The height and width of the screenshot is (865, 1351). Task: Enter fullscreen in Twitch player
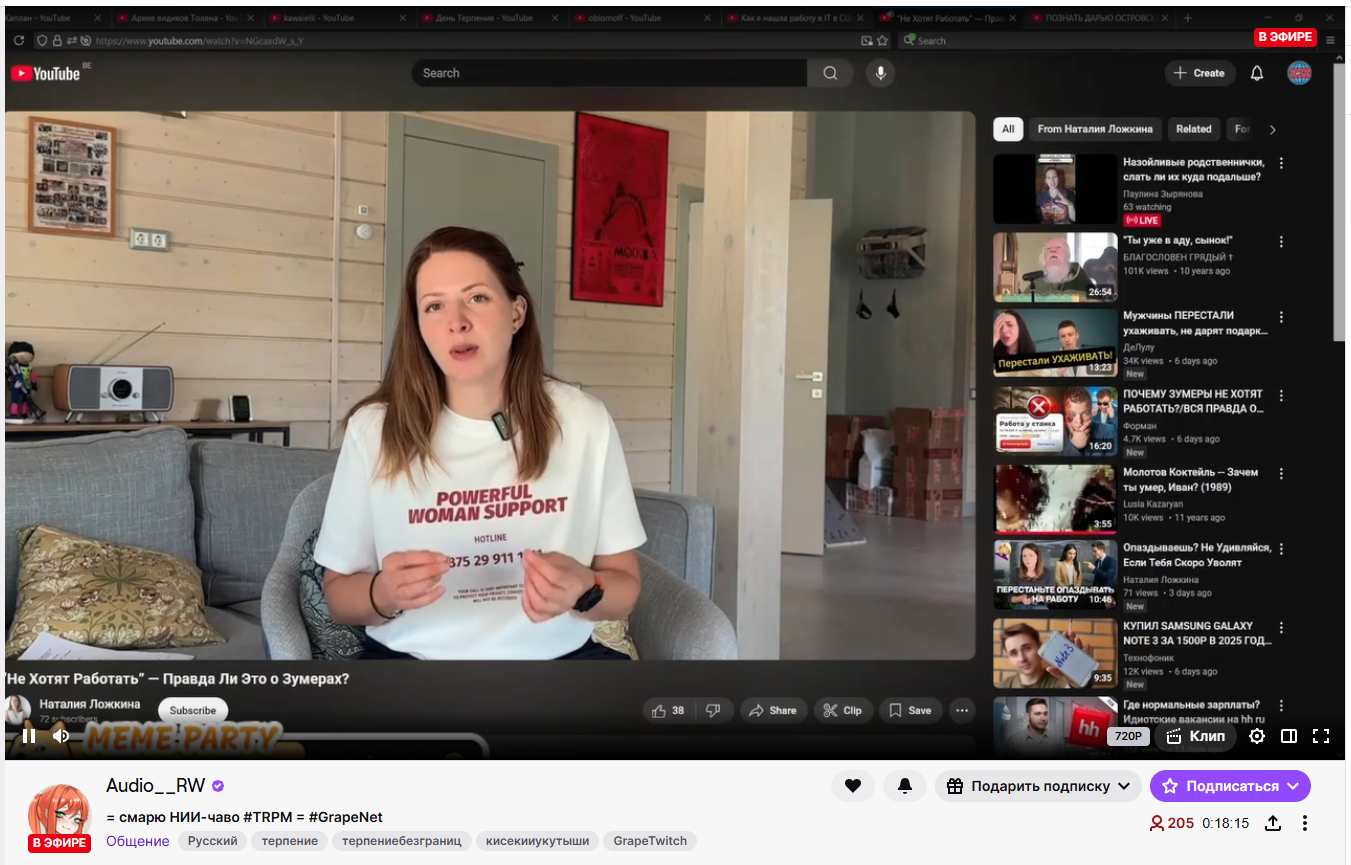[x=1321, y=736]
